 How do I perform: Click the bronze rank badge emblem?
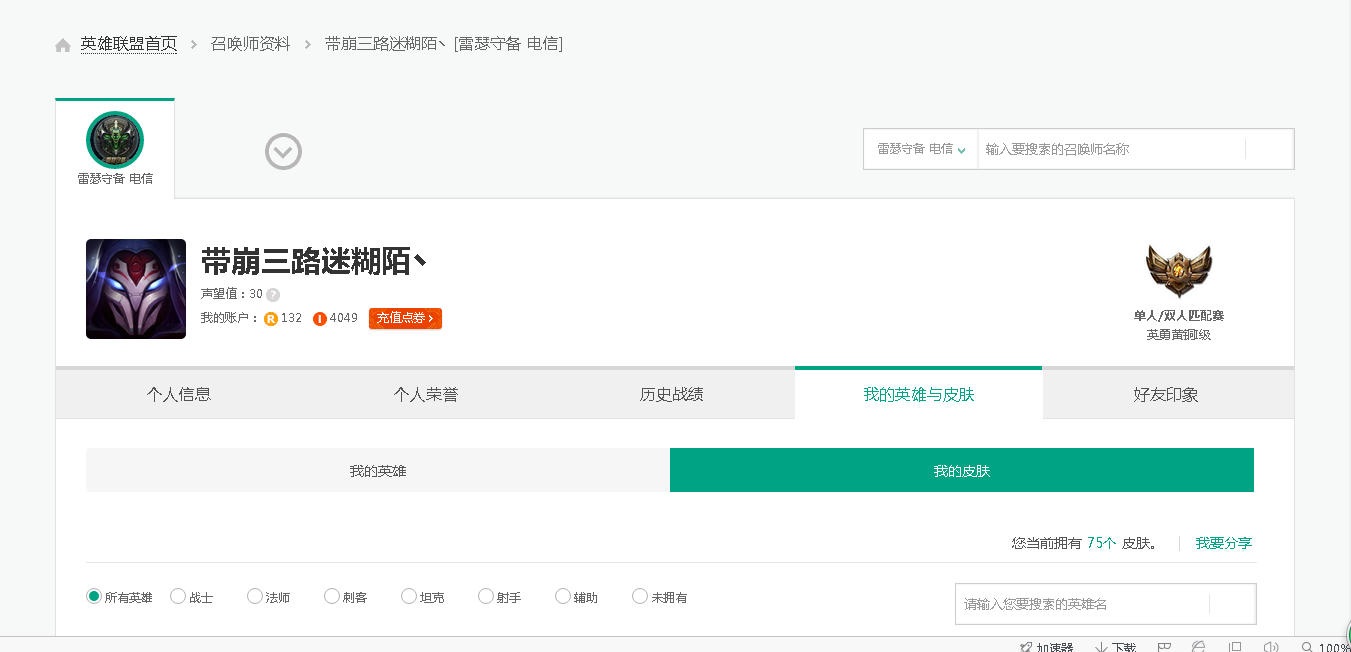tap(1179, 270)
